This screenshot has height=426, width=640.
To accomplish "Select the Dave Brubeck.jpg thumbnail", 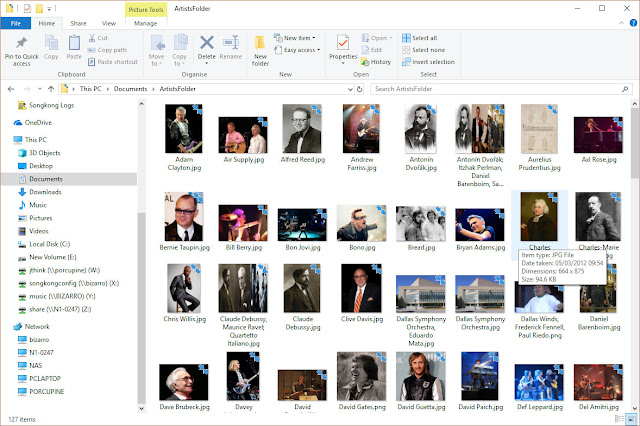I will [184, 382].
